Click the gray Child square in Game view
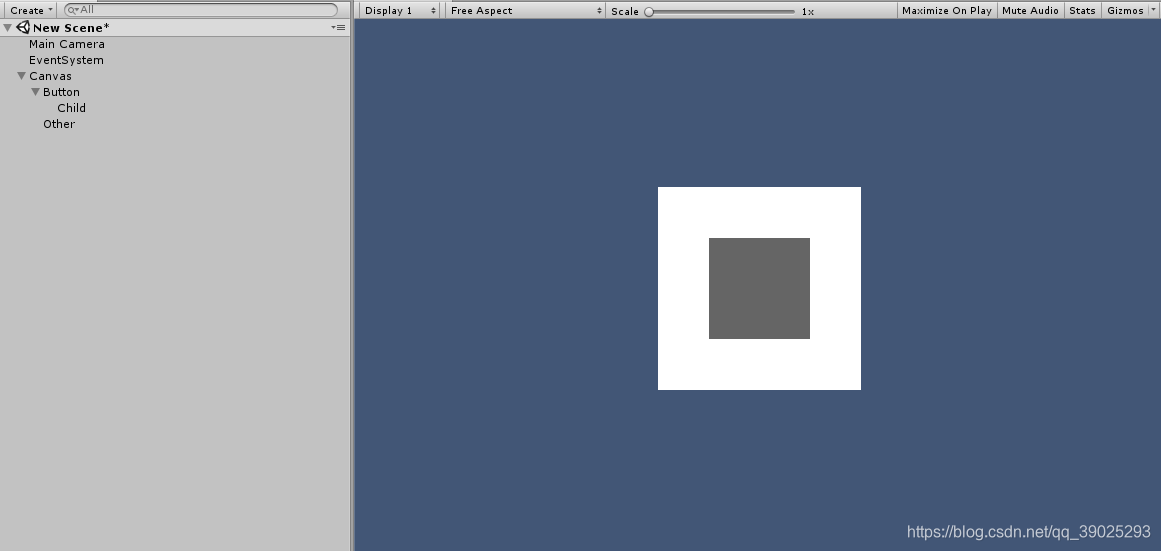 point(759,288)
